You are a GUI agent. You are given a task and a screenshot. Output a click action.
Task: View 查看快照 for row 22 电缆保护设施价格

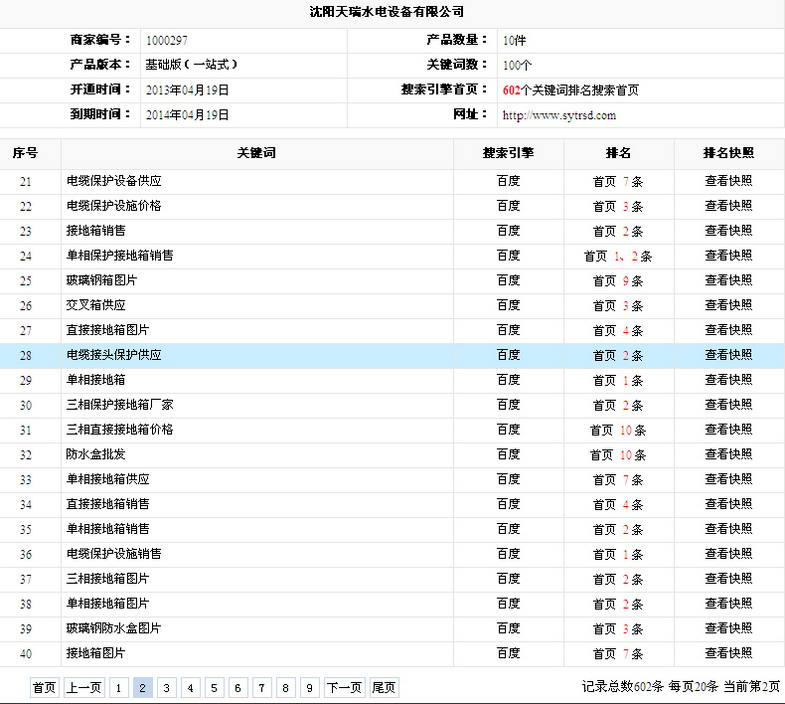[x=728, y=206]
